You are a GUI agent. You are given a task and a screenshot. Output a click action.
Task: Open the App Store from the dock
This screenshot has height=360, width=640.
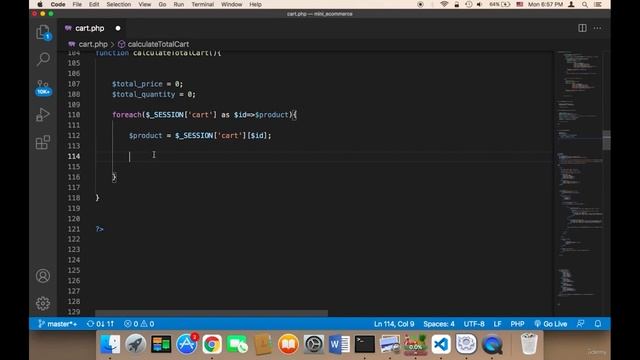pos(187,344)
